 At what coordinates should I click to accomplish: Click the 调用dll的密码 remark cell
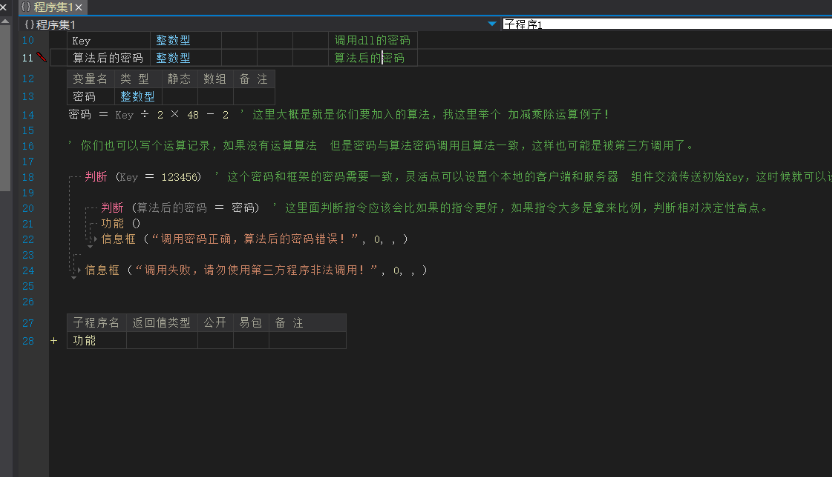371,41
